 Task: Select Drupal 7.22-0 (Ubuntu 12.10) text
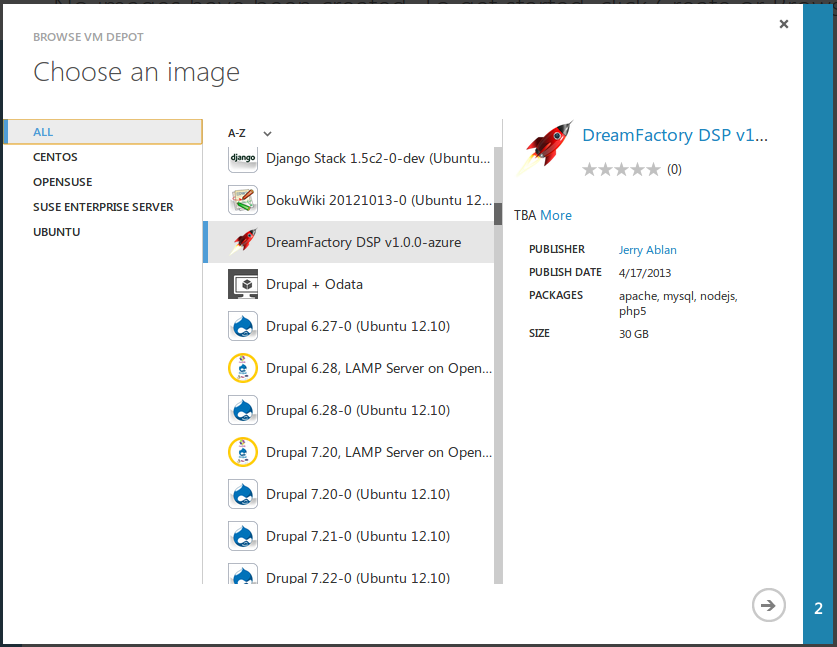click(x=358, y=578)
